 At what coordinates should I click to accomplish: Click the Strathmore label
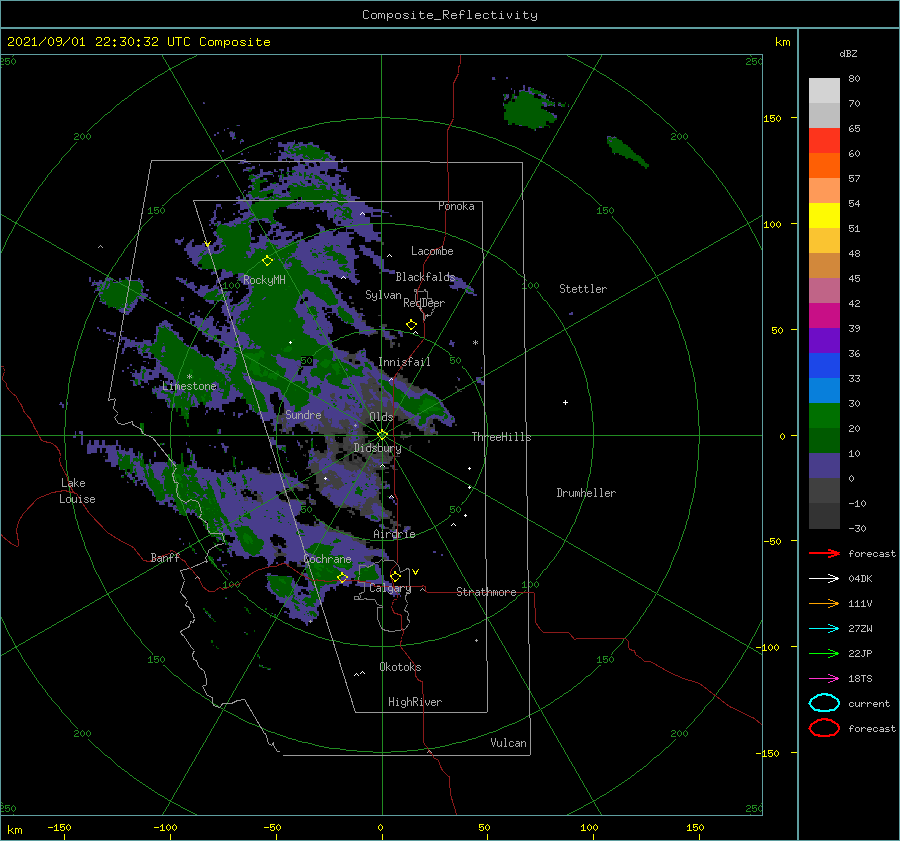pos(486,592)
